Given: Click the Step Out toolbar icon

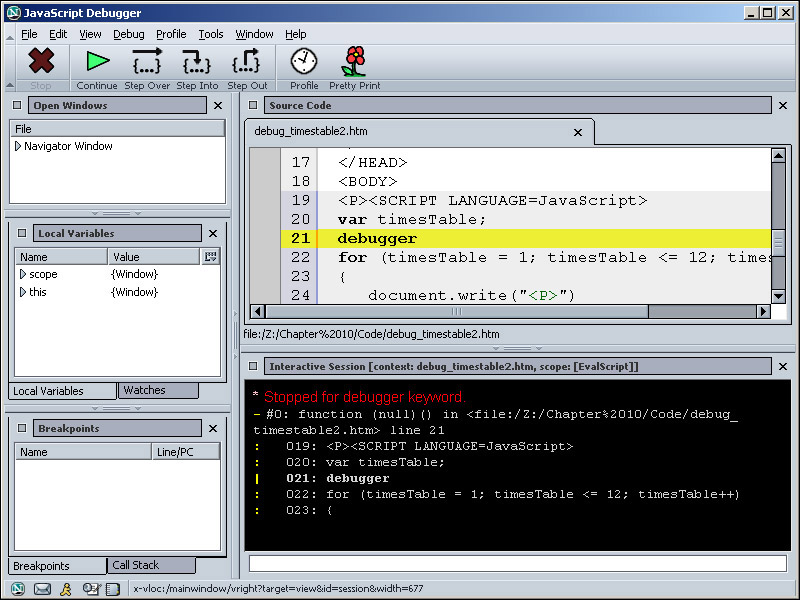Looking at the screenshot, I should 246,62.
